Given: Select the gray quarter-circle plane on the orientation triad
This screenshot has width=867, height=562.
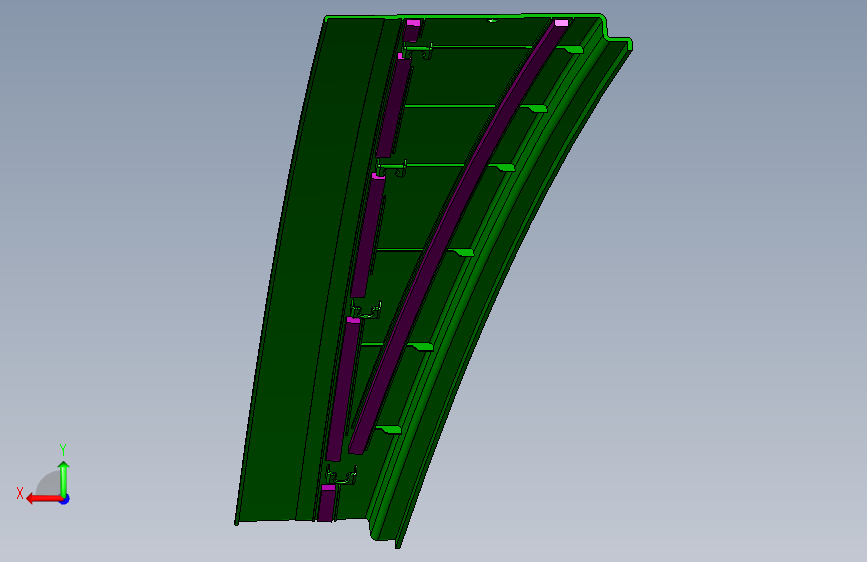Looking at the screenshot, I should tap(48, 484).
